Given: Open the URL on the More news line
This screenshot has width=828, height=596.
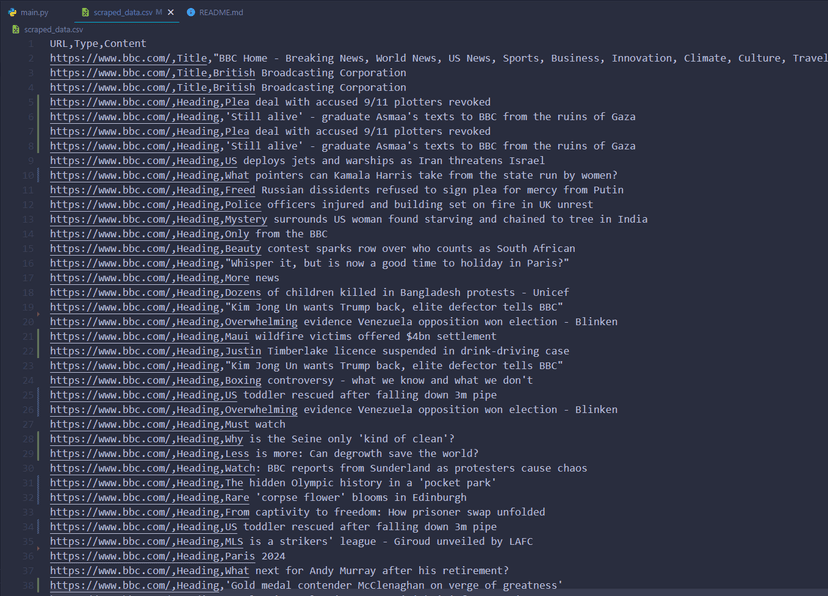Looking at the screenshot, I should (x=110, y=278).
